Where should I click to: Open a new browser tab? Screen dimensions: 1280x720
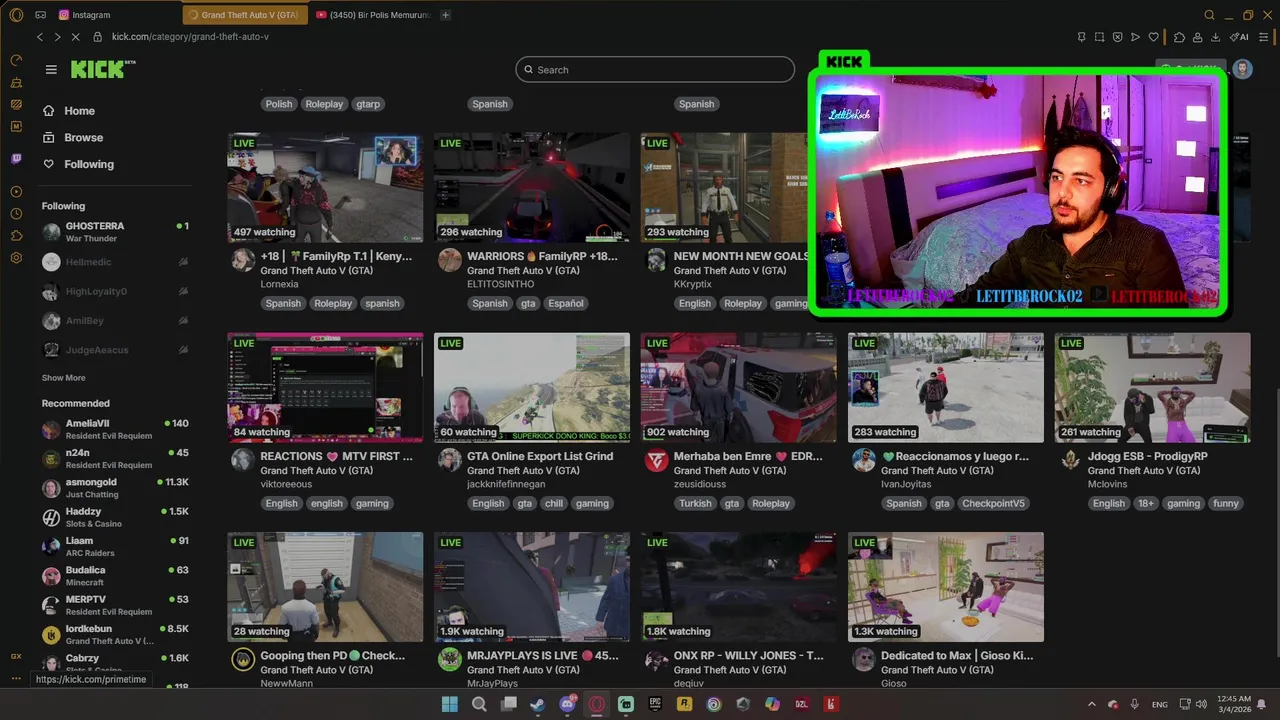pos(445,15)
